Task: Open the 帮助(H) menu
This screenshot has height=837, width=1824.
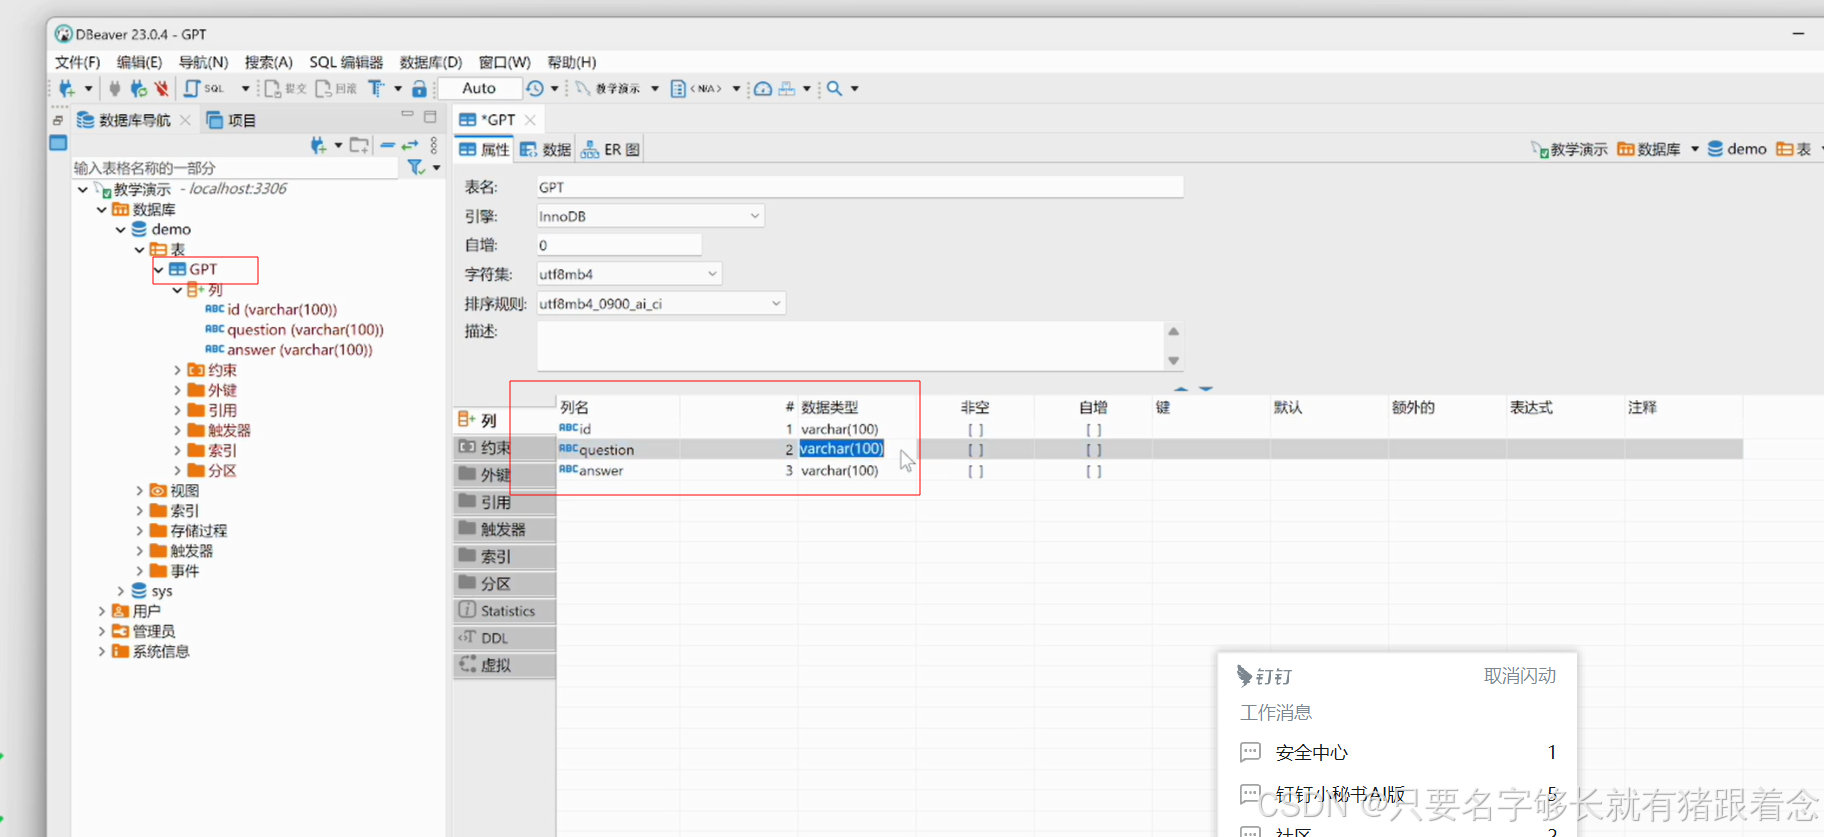Action: pos(572,62)
